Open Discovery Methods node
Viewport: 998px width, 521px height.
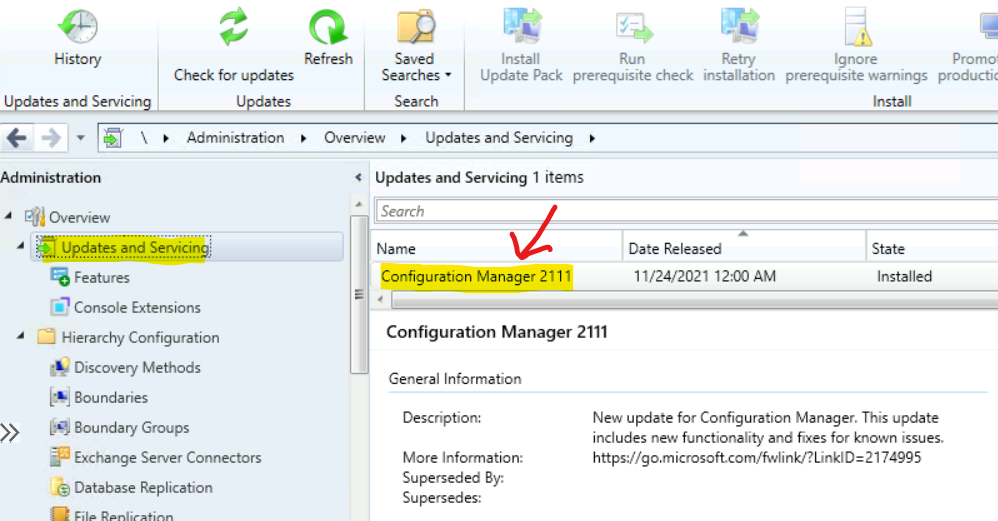tap(137, 367)
